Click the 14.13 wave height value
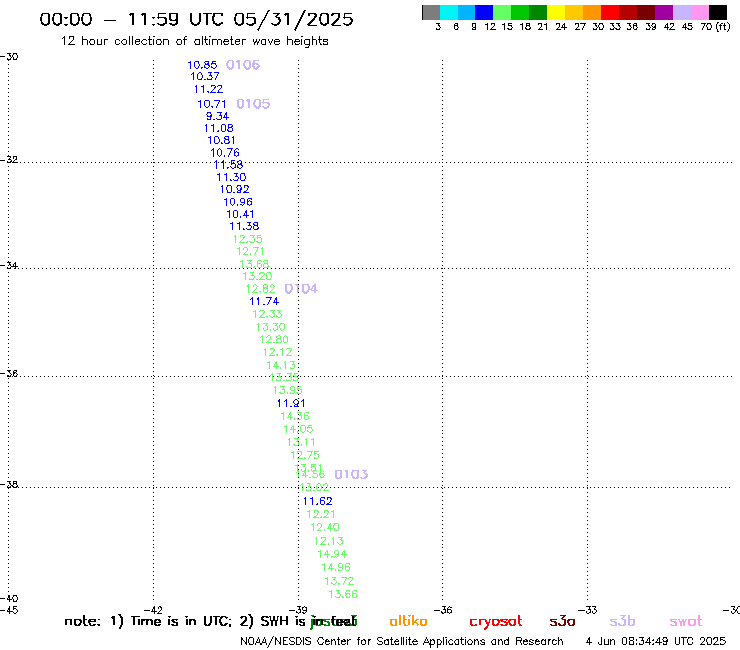This screenshot has height=650, width=740. 281,365
